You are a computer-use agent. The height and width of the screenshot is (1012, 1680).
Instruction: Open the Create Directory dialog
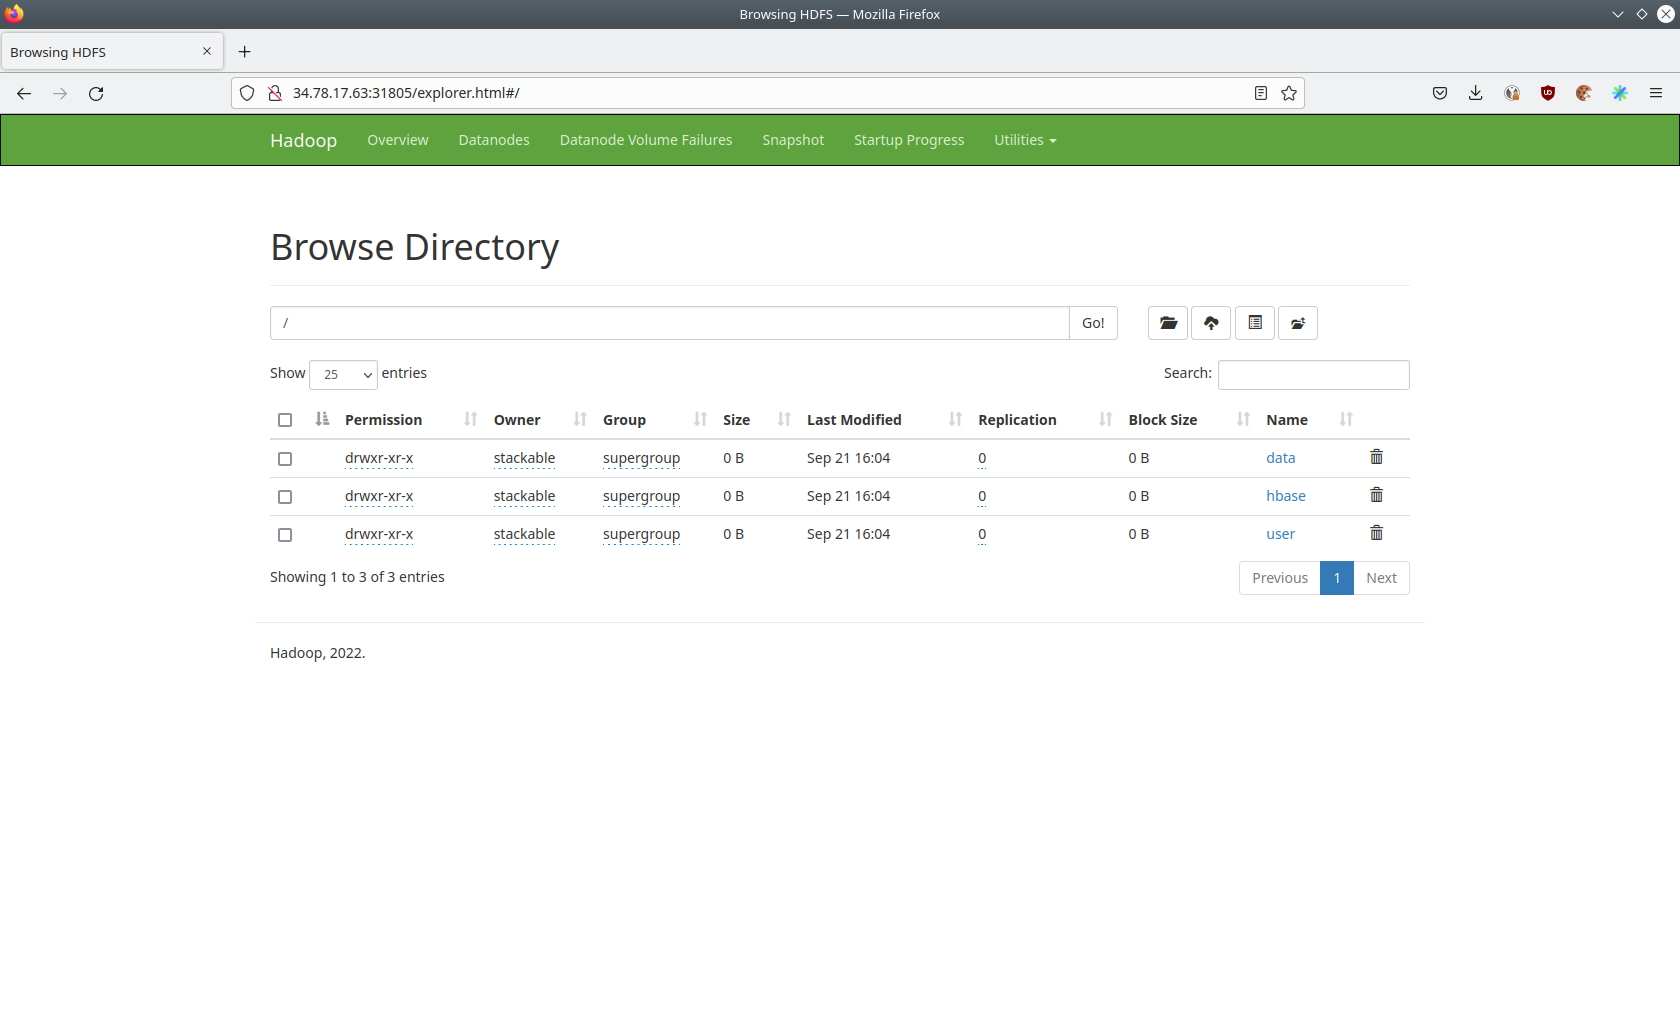[1167, 323]
